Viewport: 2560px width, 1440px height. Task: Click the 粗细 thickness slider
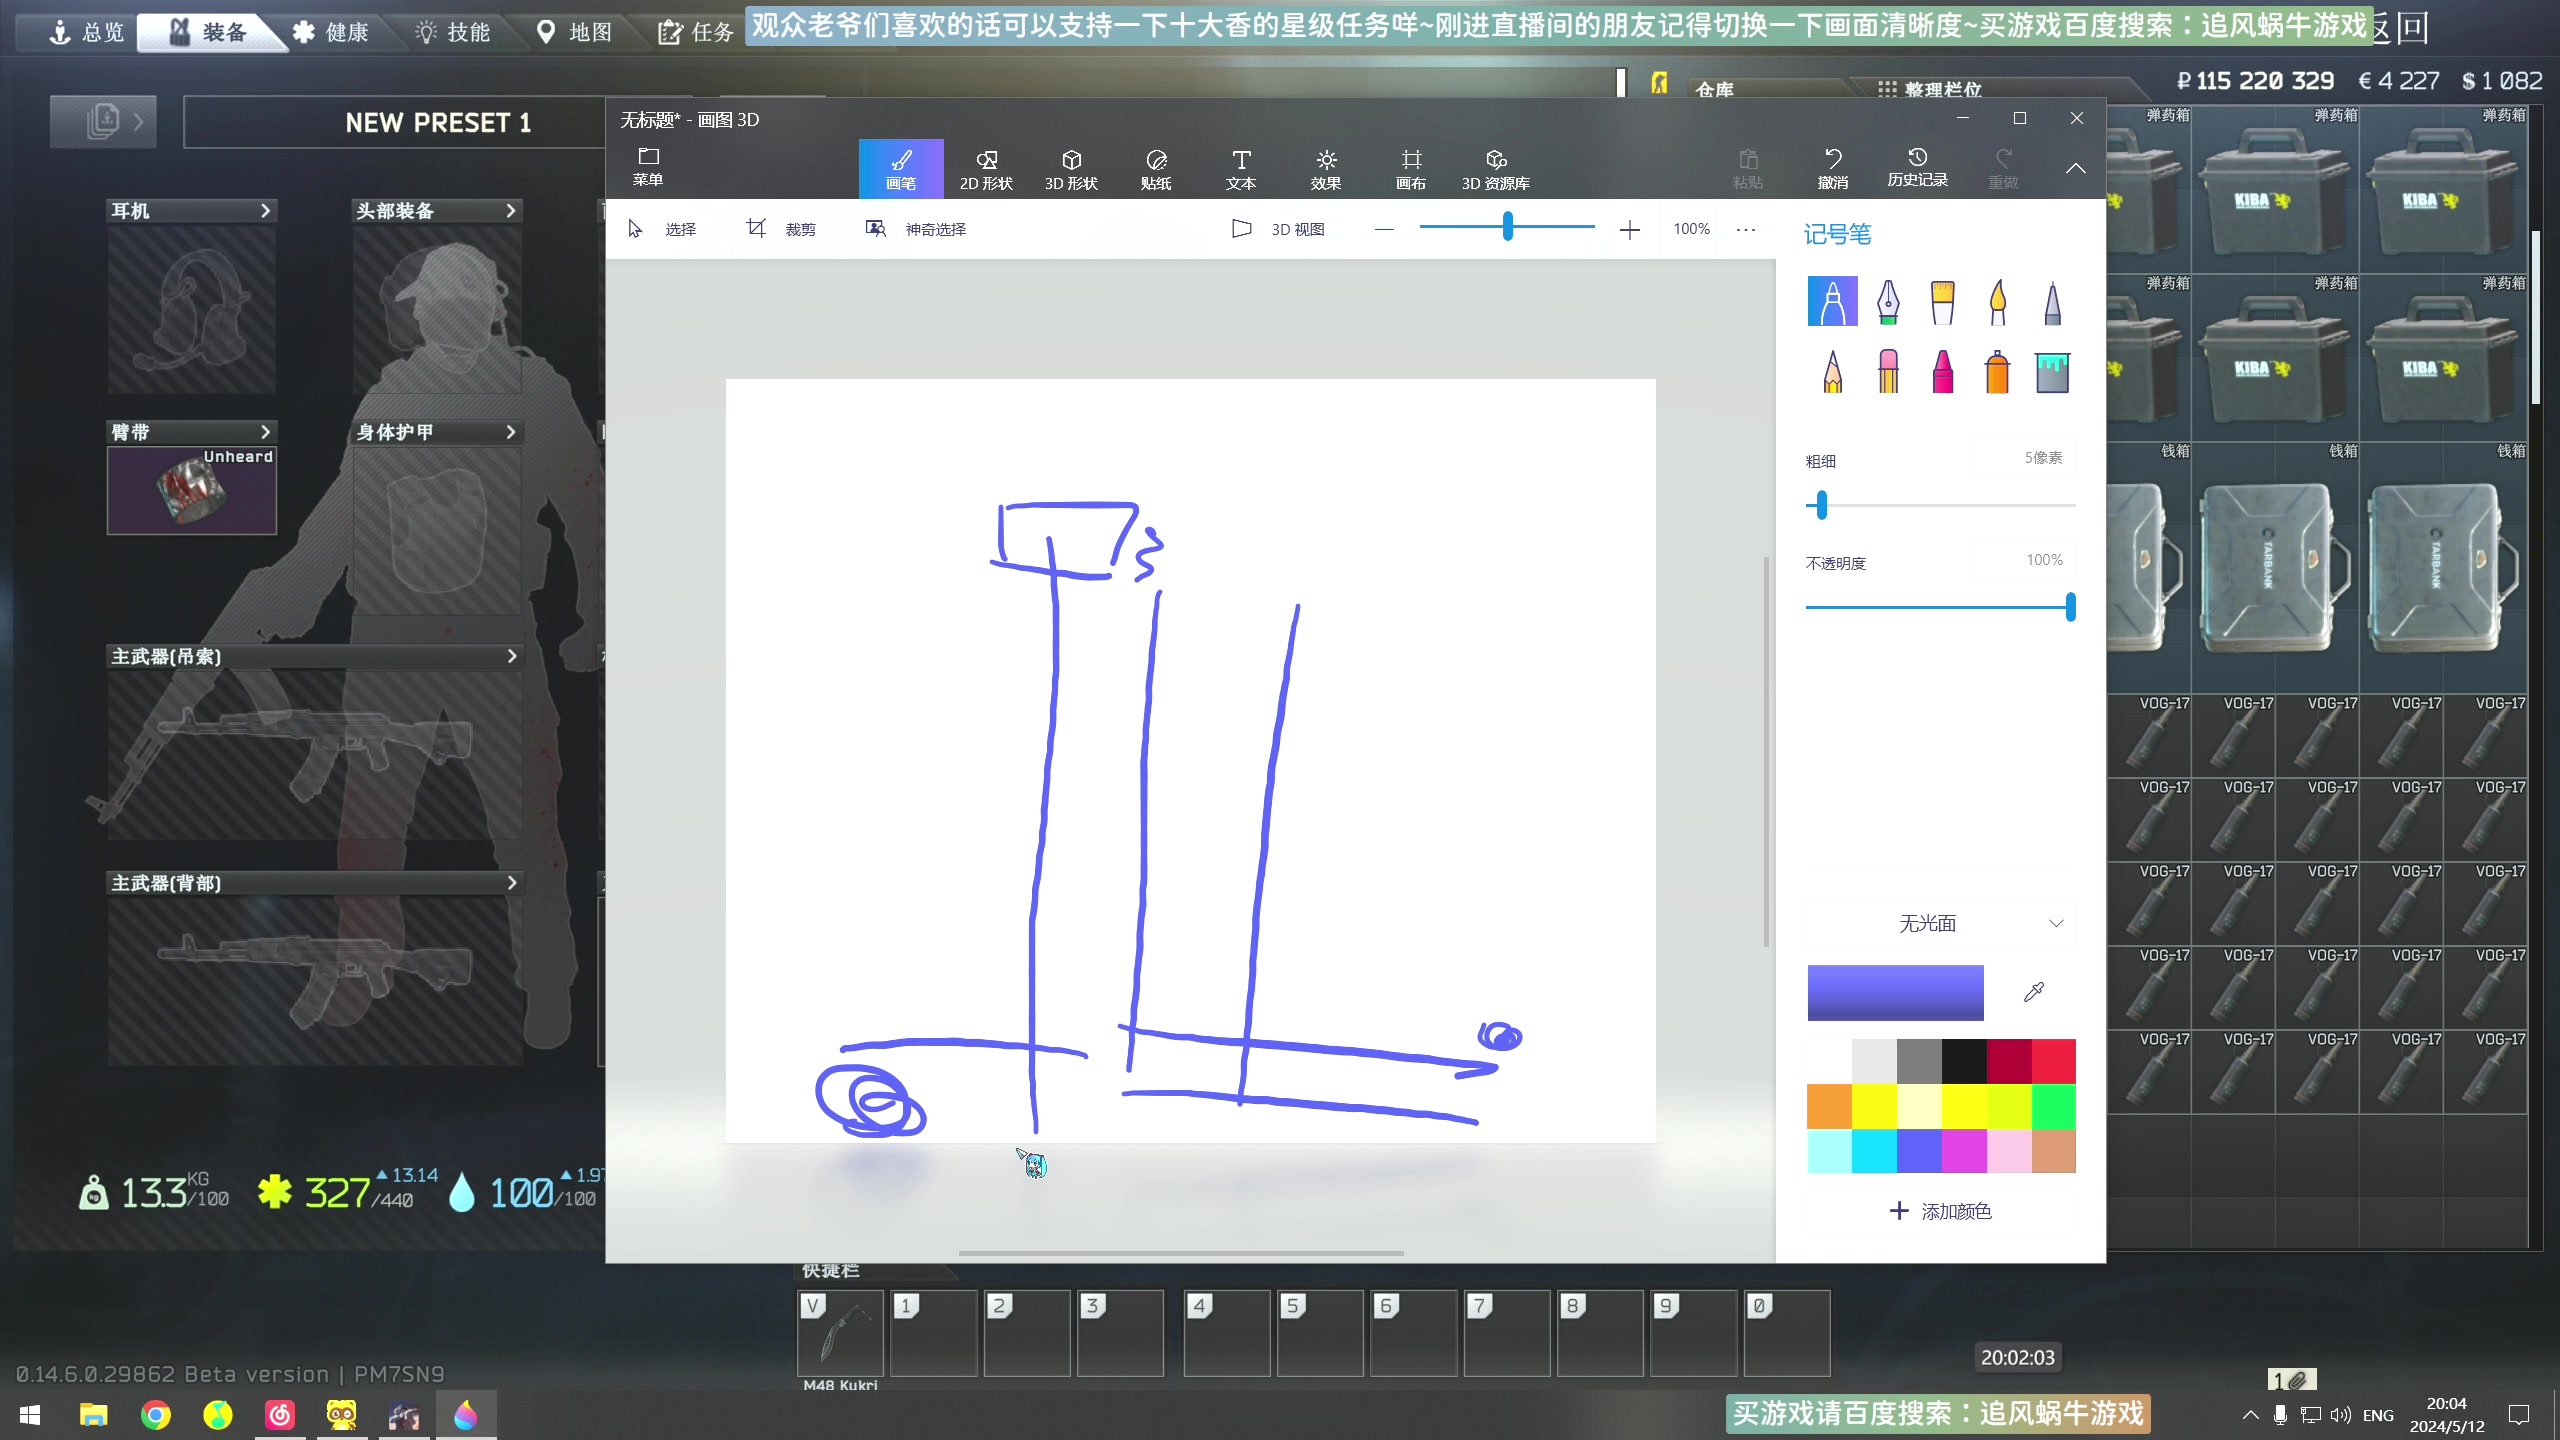[x=1940, y=505]
